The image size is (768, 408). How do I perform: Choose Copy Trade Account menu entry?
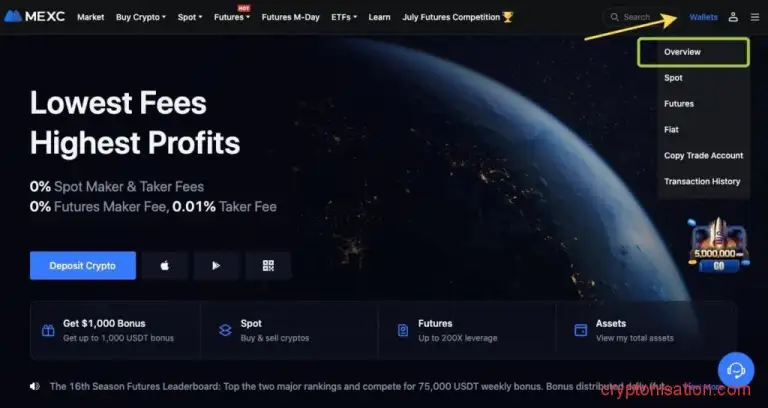(703, 155)
